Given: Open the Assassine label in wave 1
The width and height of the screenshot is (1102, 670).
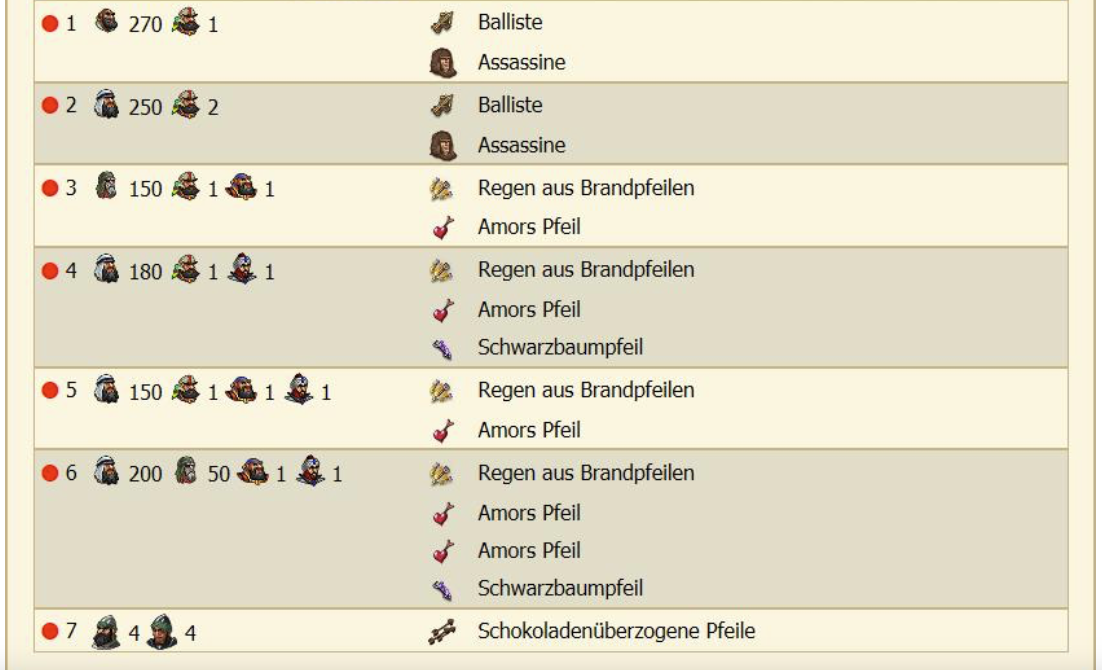Looking at the screenshot, I should [x=521, y=62].
